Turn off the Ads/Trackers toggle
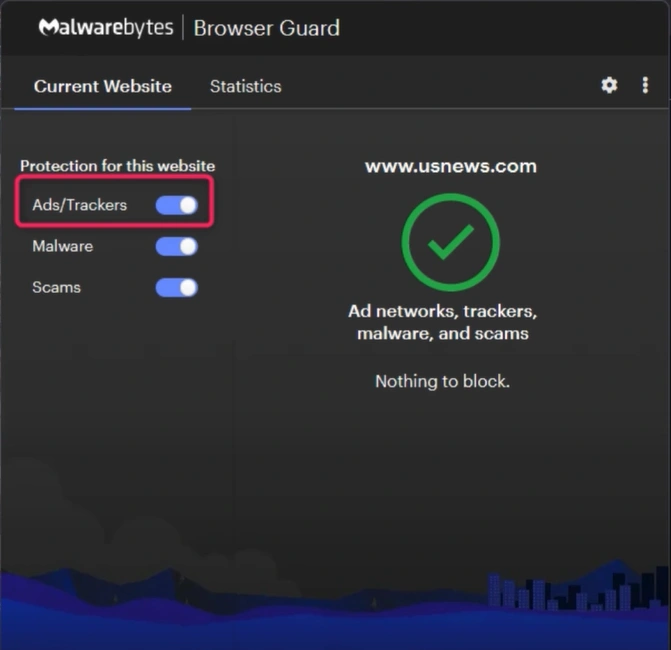Screen dimensions: 671x650 (x=176, y=205)
